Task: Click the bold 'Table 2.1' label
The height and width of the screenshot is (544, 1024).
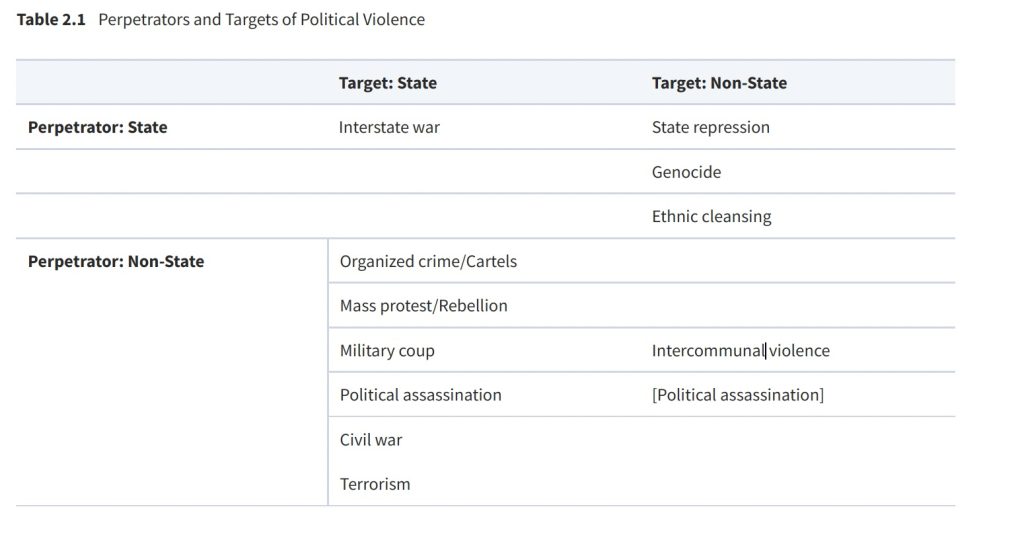Action: (51, 20)
